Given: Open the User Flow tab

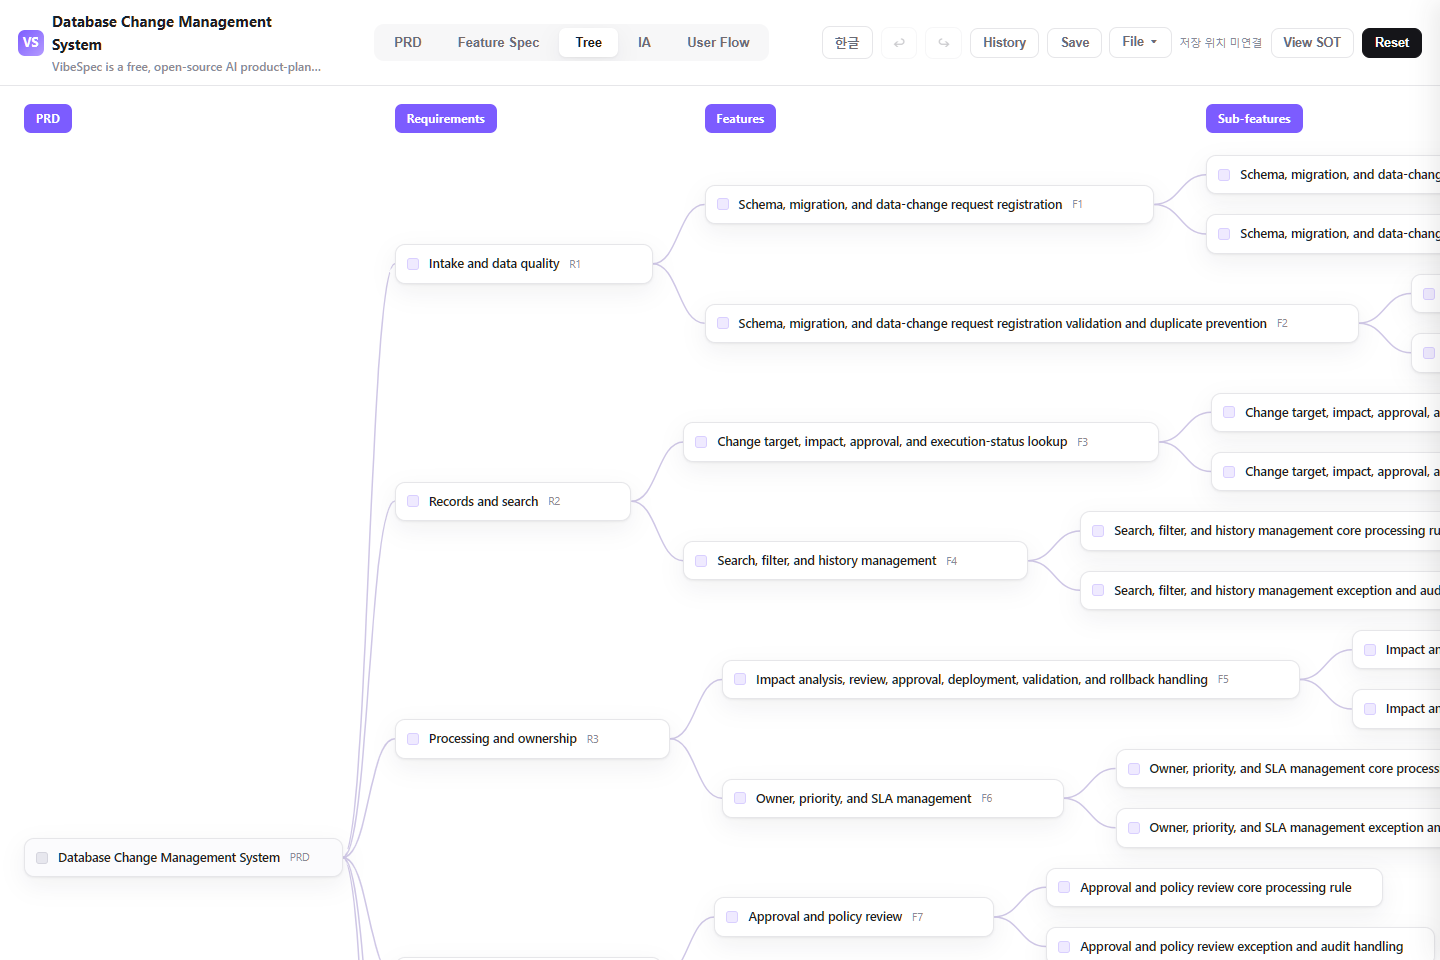Looking at the screenshot, I should click(718, 43).
